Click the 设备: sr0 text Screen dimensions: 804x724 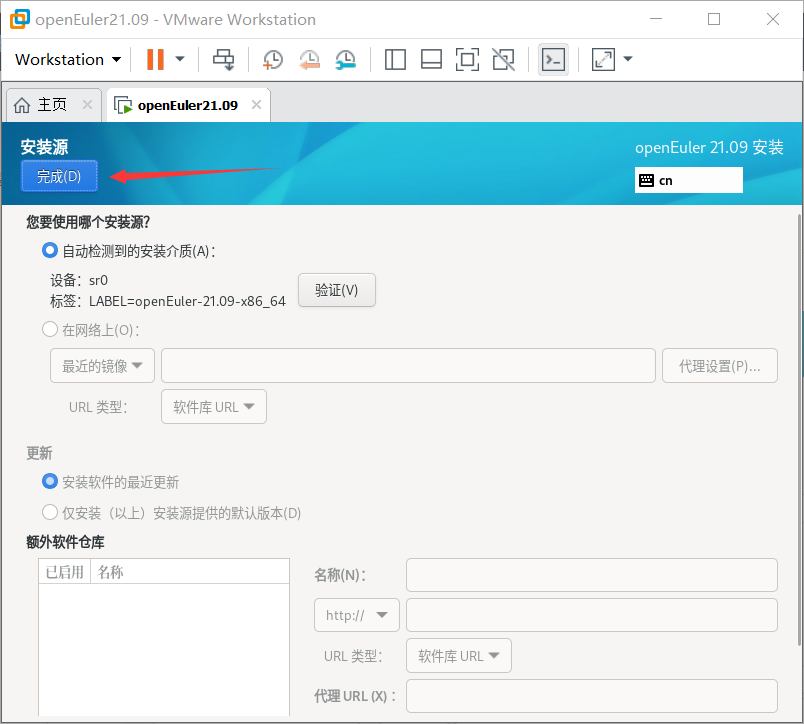[79, 280]
